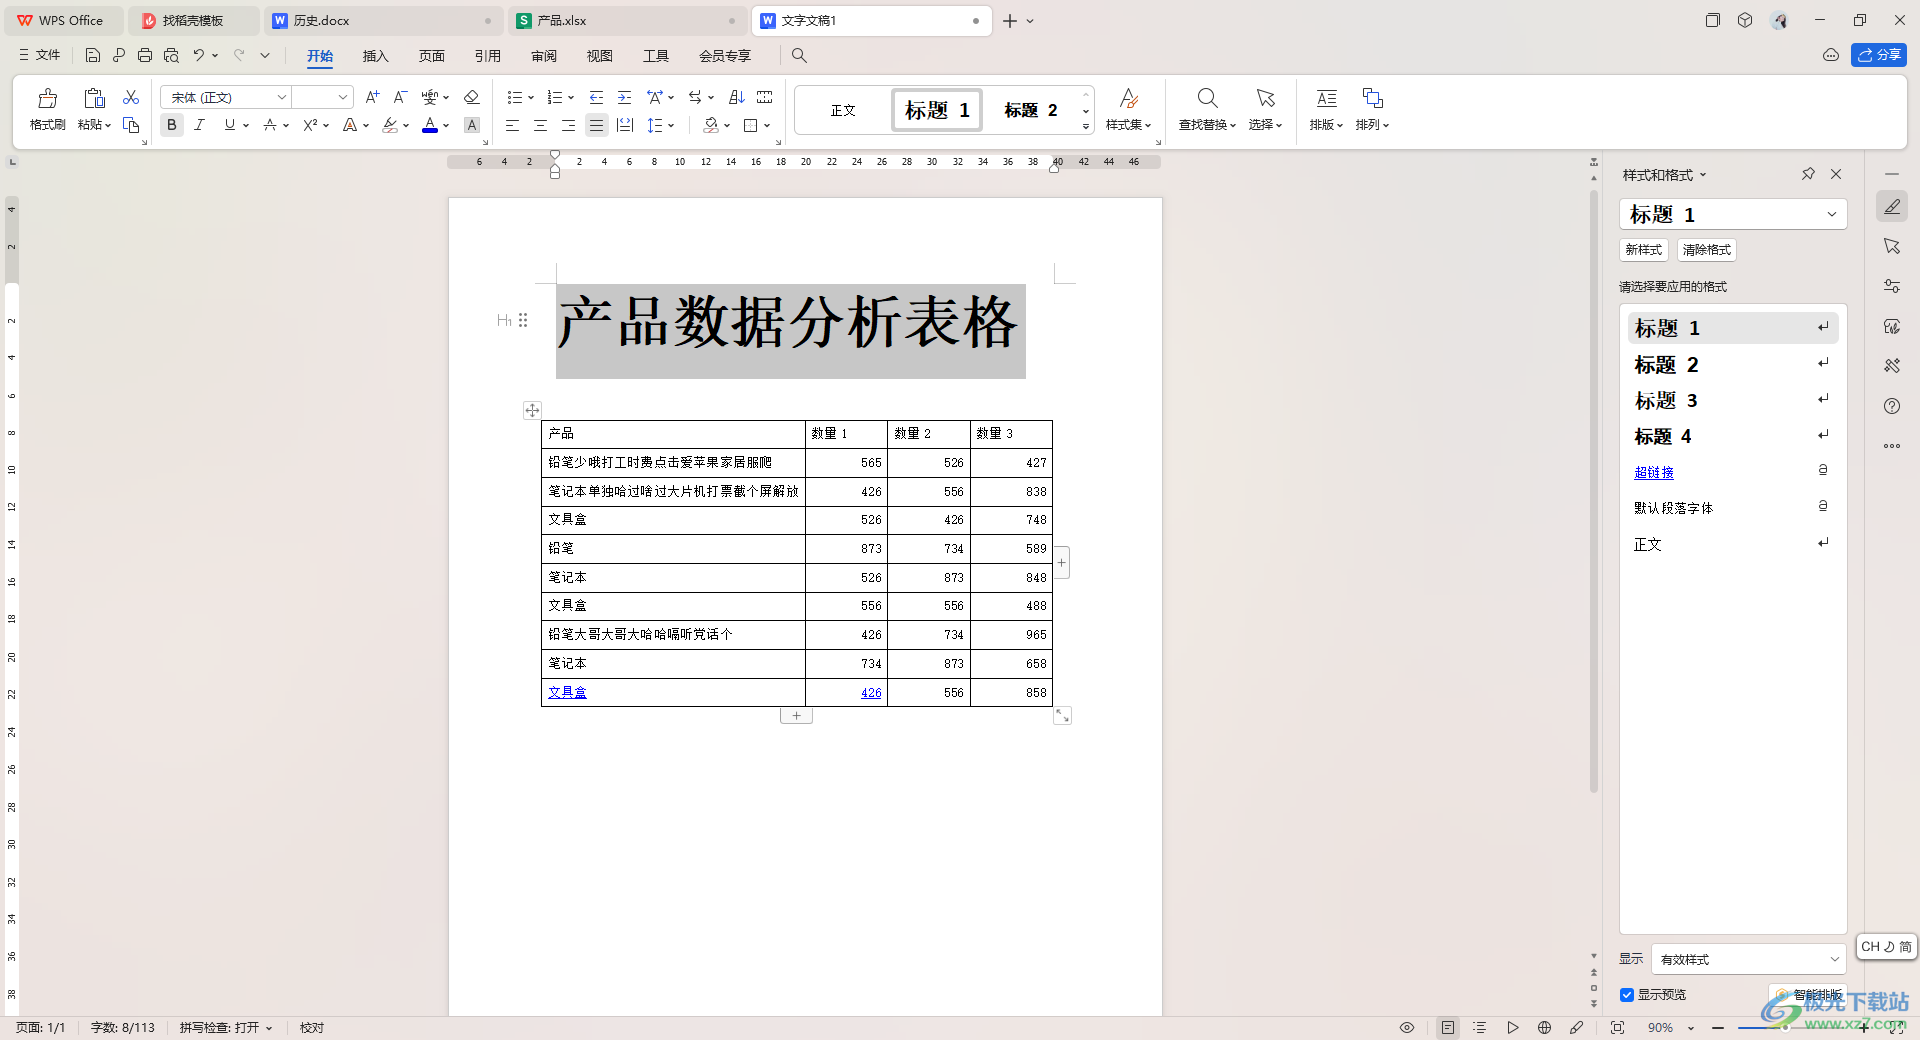The height and width of the screenshot is (1040, 1920).
Task: Click the clear formatting eraser icon
Action: (x=472, y=97)
